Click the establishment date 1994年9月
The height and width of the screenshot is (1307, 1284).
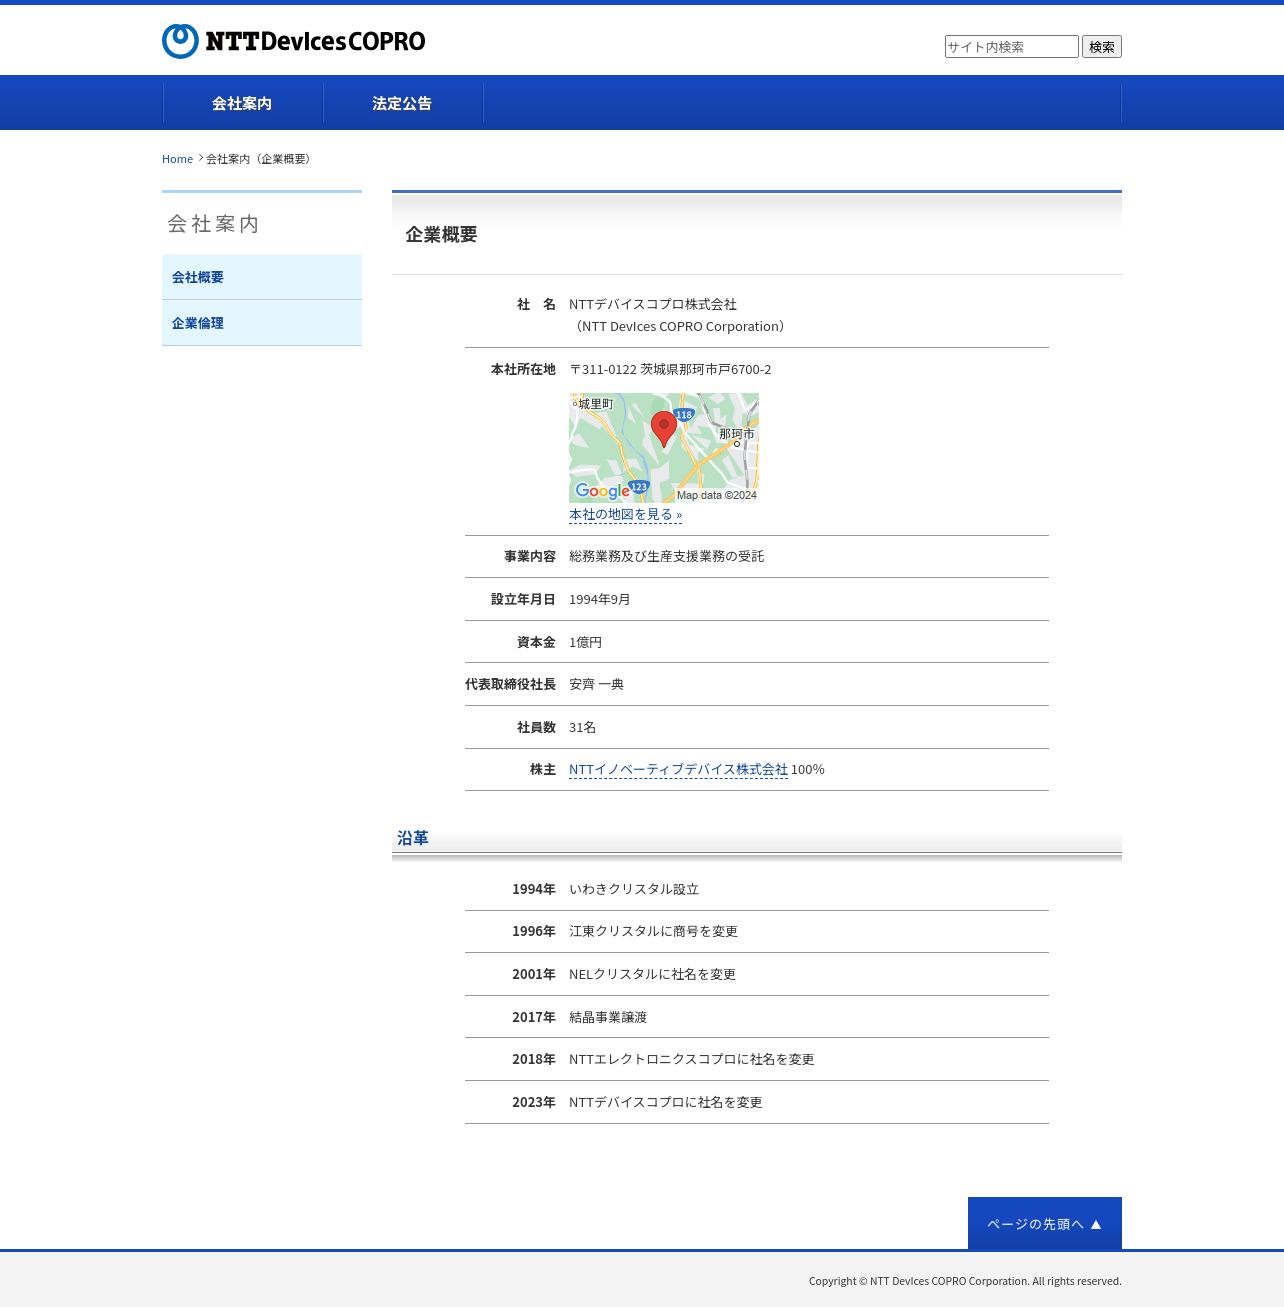point(599,600)
